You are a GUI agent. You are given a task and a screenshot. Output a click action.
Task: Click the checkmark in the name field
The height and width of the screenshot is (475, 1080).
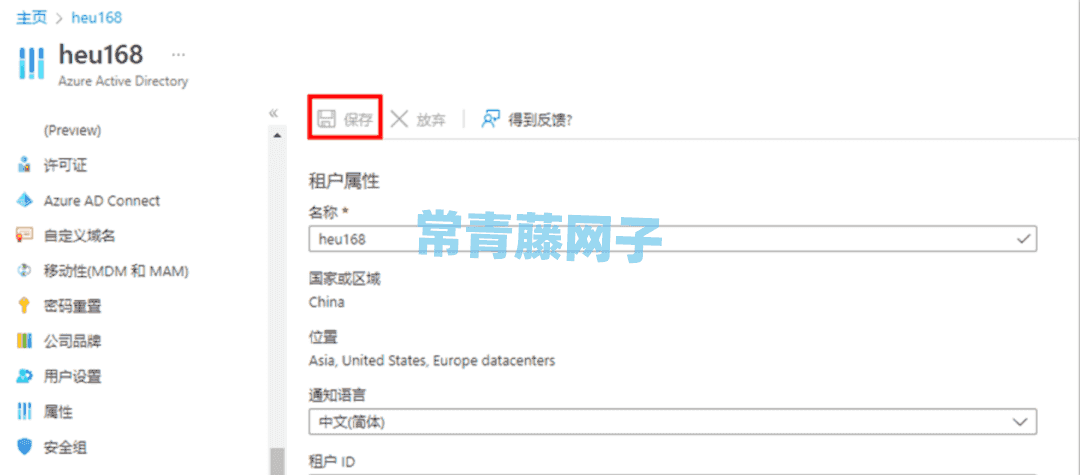(x=1024, y=239)
